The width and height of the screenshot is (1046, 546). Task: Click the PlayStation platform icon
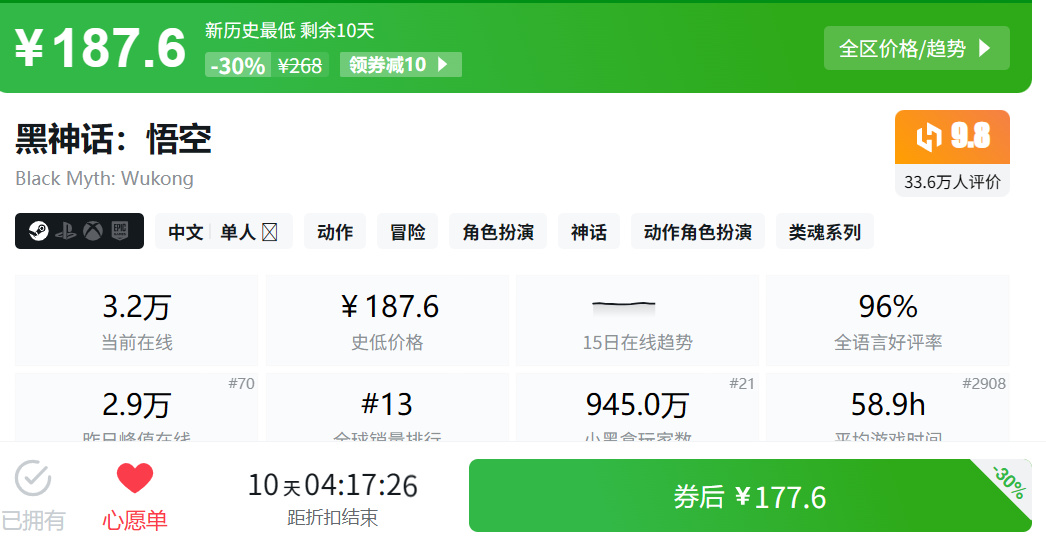pyautogui.click(x=65, y=232)
